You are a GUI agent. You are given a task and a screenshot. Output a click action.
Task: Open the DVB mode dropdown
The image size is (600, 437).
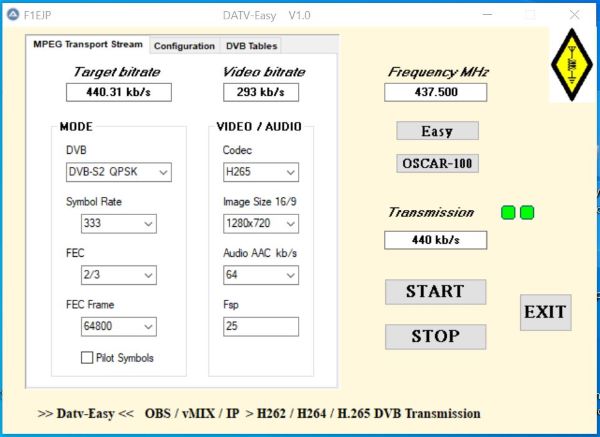coord(119,172)
